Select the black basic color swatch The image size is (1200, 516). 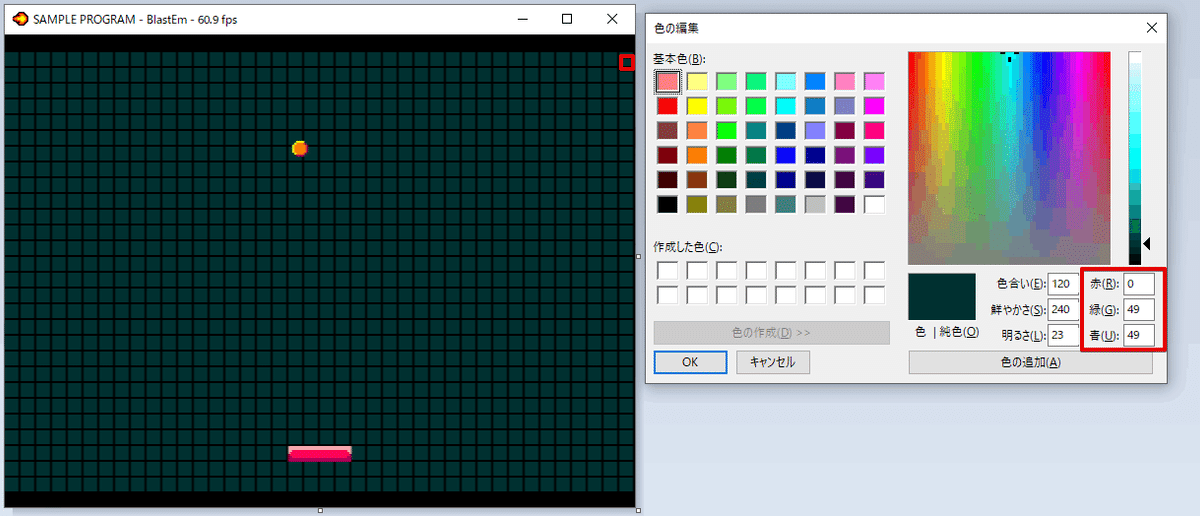point(668,204)
